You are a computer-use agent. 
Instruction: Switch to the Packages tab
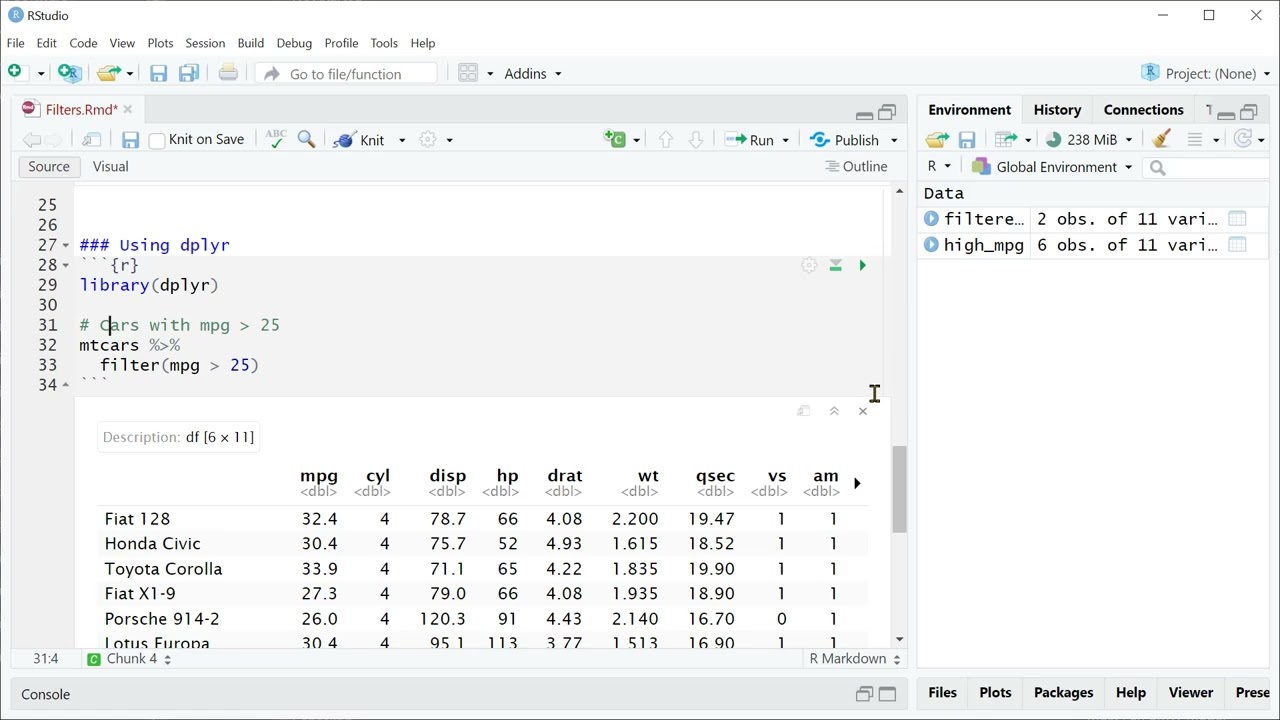click(x=1063, y=693)
